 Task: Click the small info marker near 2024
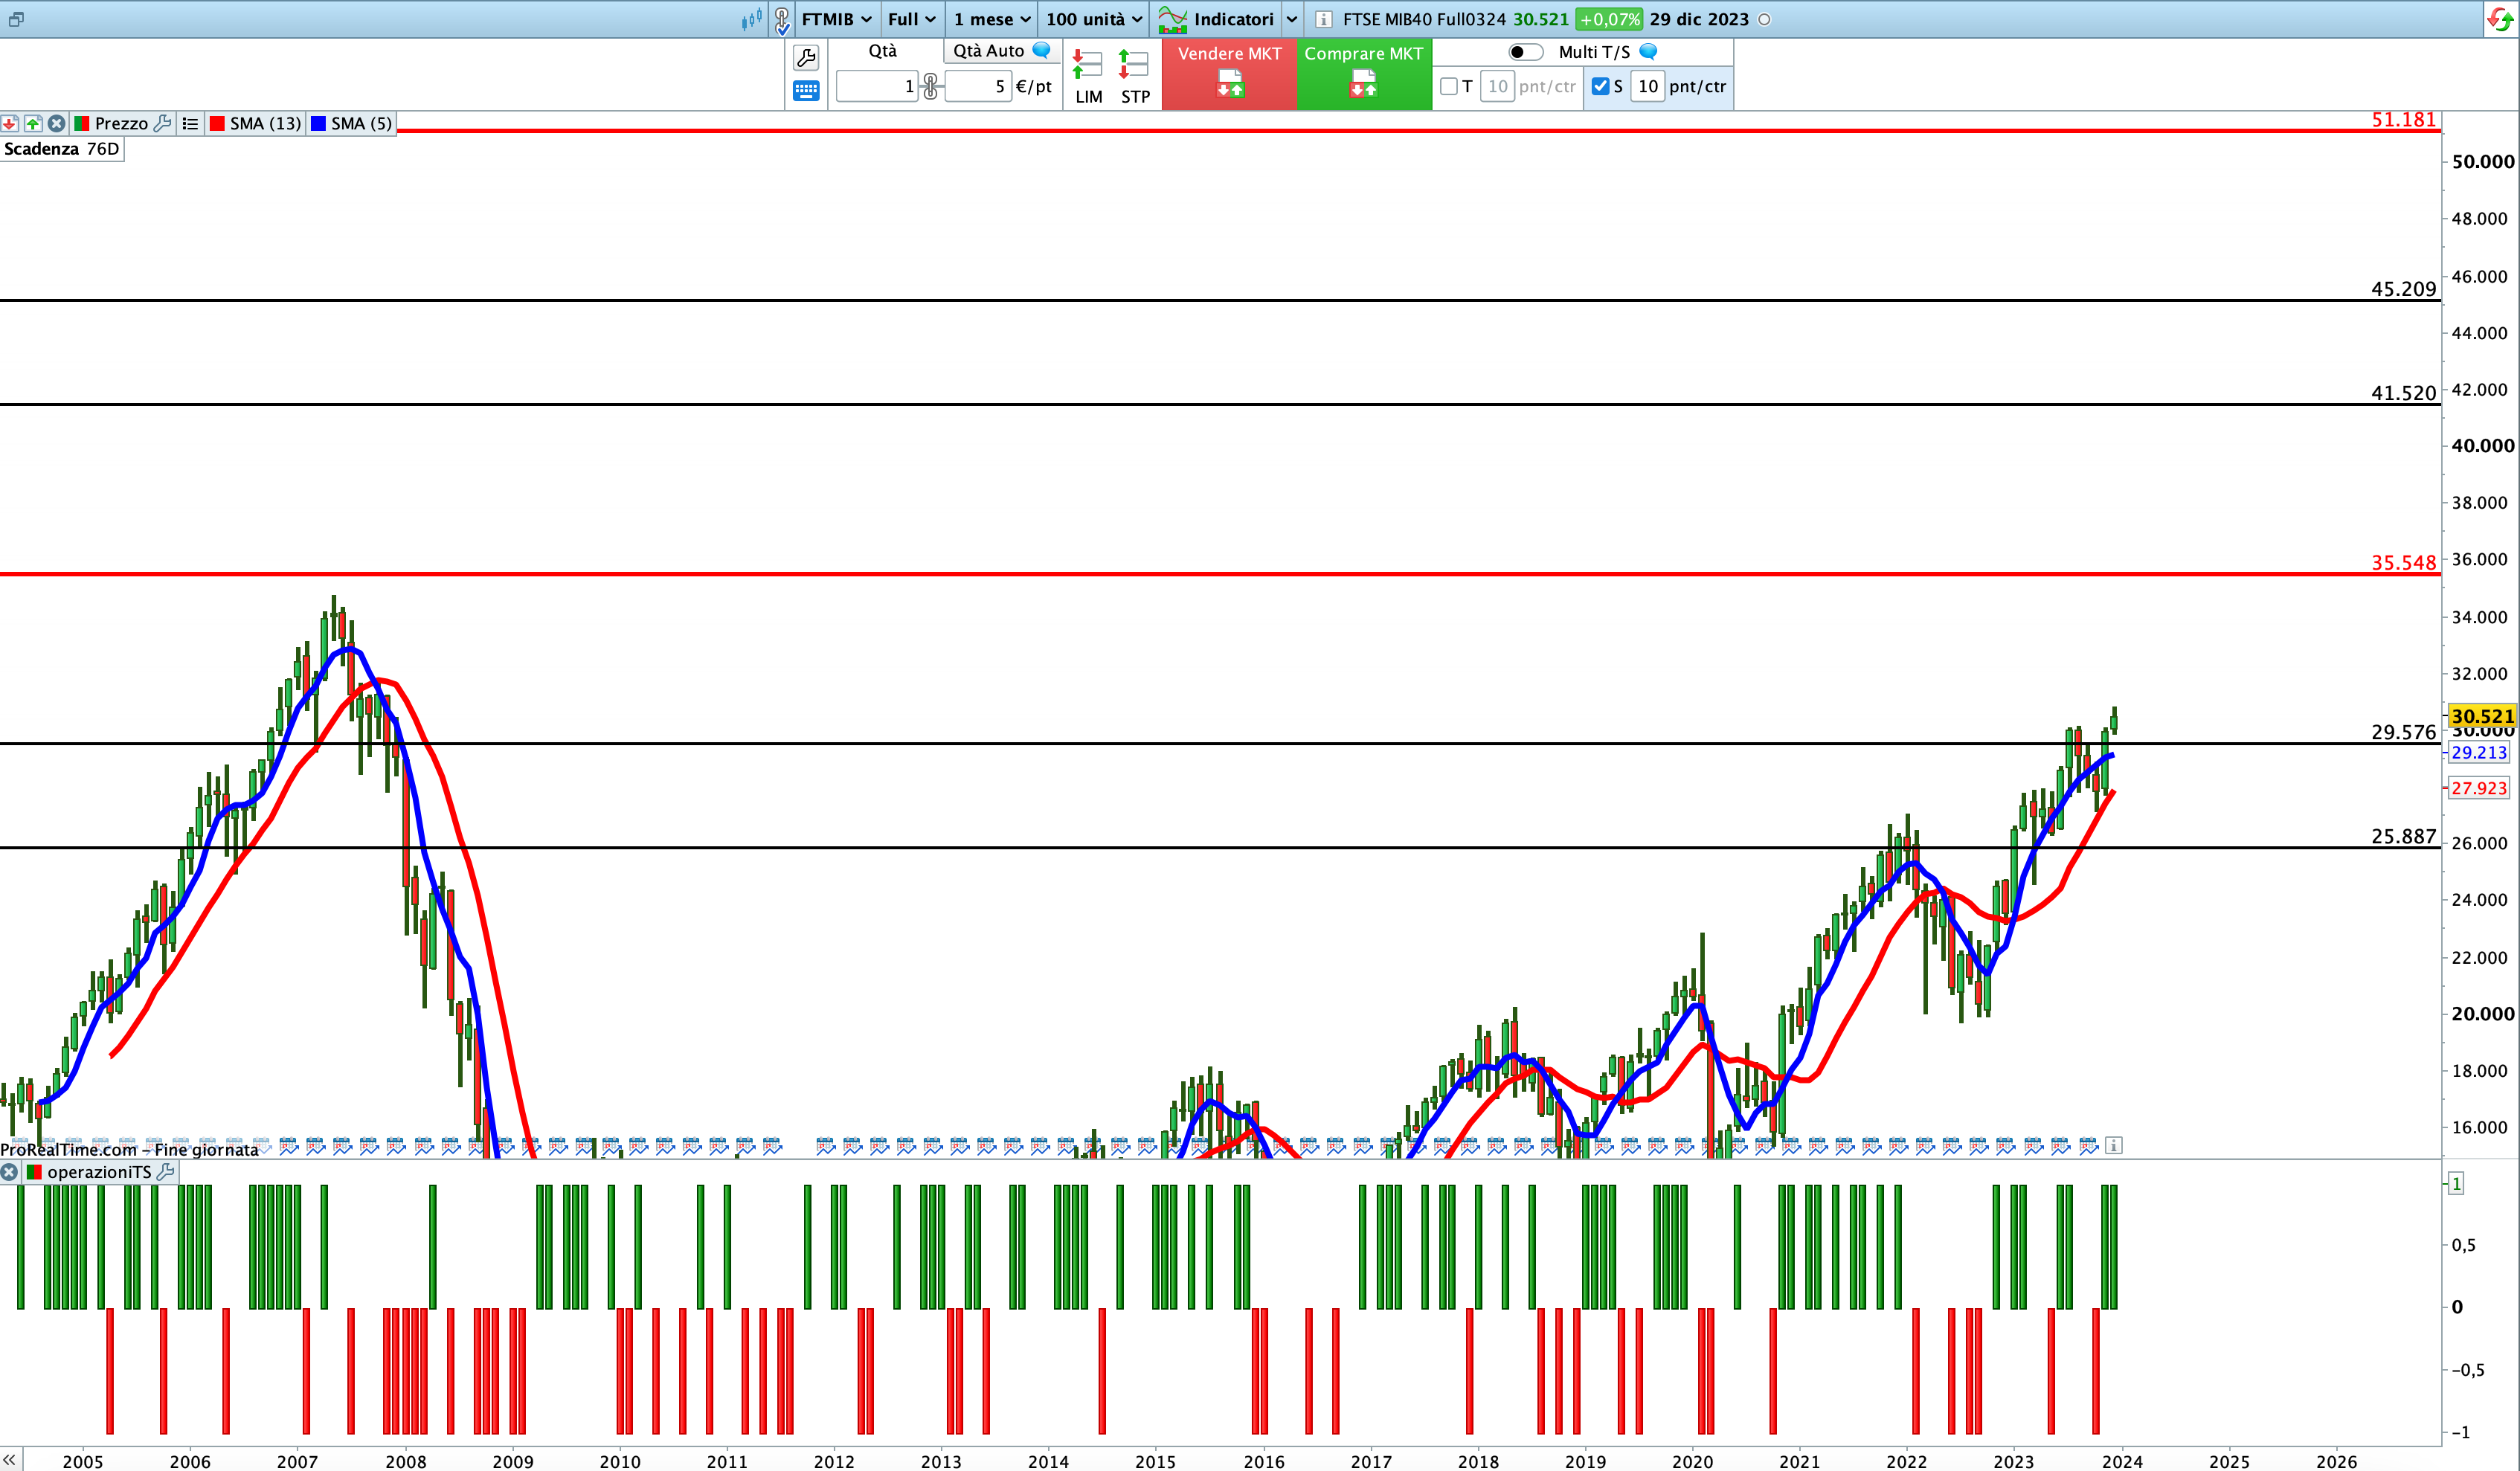(x=2113, y=1145)
